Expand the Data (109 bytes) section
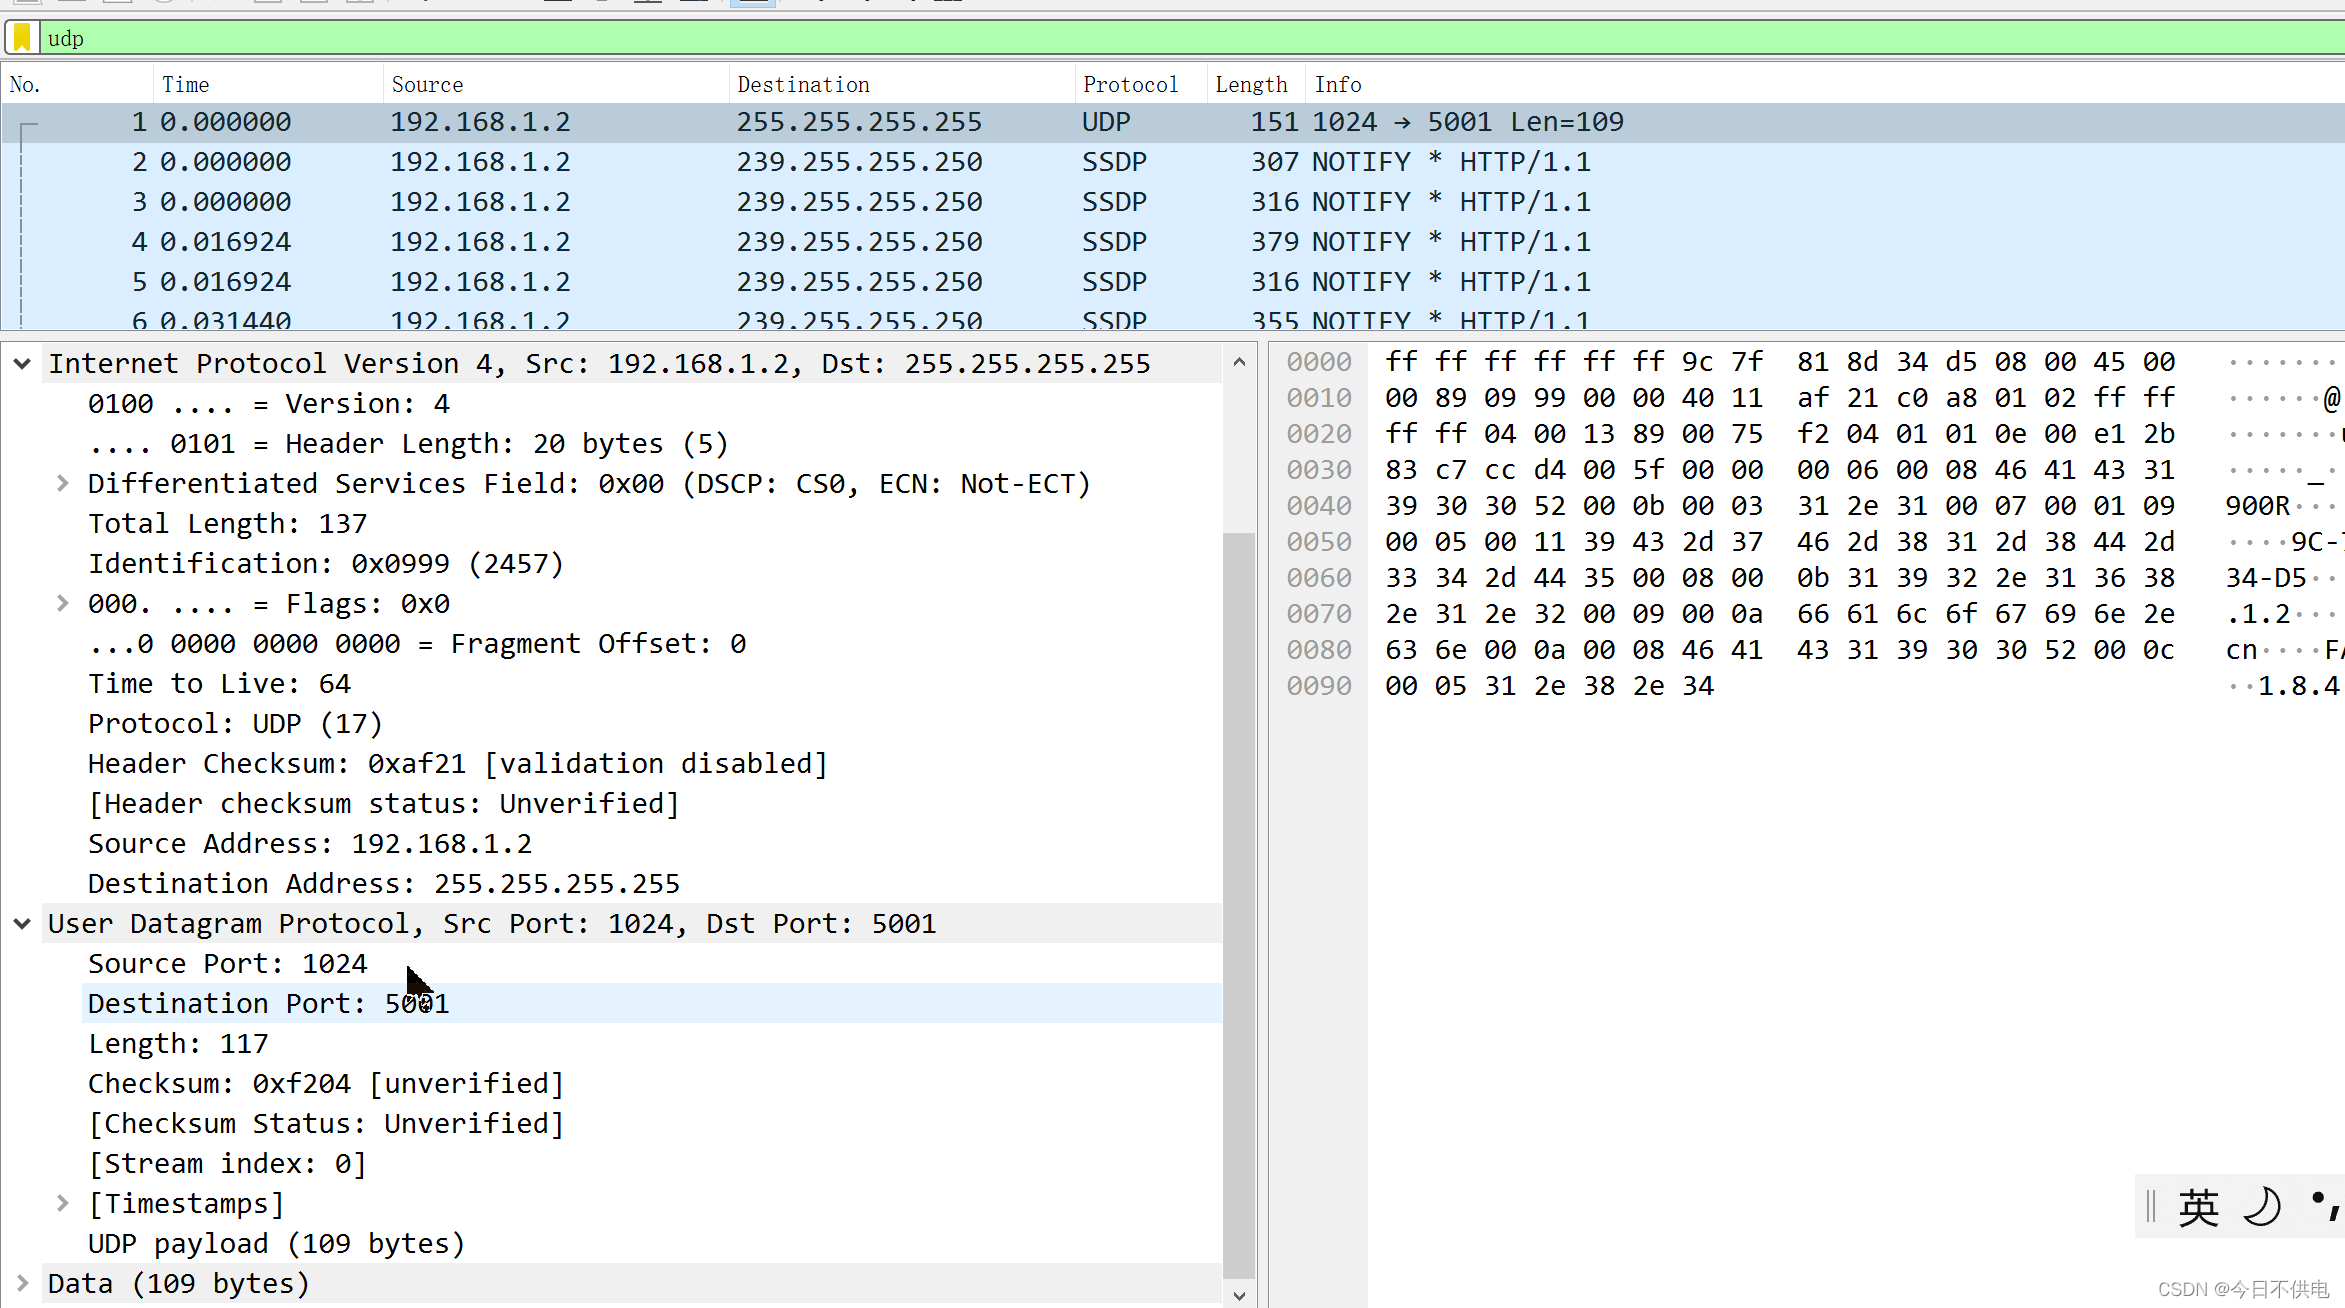Viewport: 2345px width, 1308px height. (x=22, y=1283)
